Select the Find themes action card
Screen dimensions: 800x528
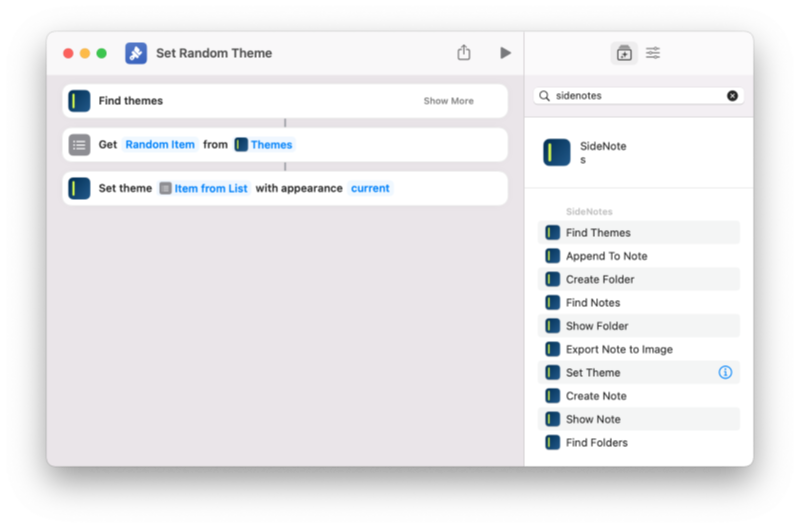[285, 101]
